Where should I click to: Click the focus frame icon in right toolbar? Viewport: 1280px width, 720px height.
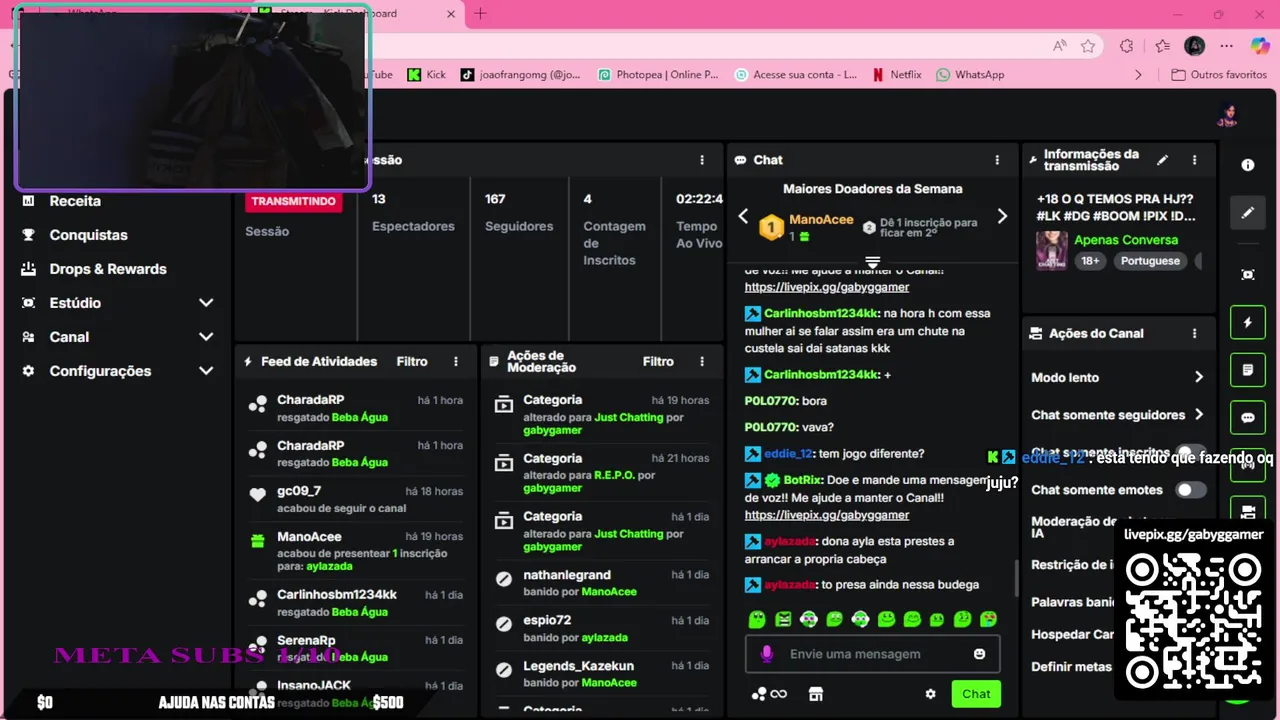point(1248,274)
